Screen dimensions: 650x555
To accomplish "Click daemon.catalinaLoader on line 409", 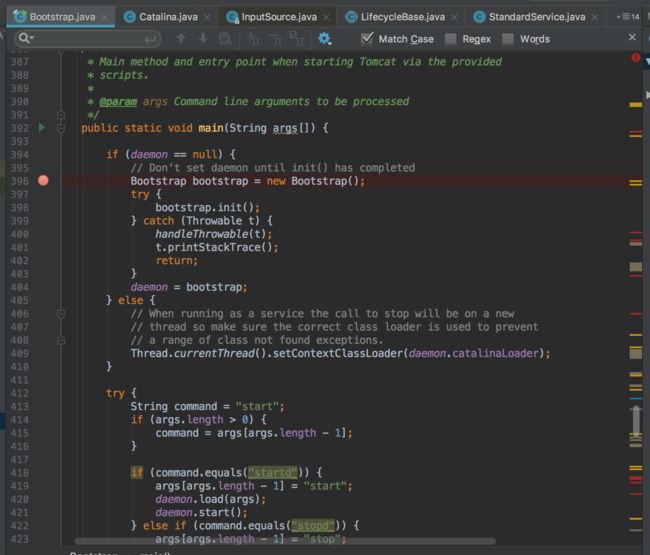I will [476, 353].
